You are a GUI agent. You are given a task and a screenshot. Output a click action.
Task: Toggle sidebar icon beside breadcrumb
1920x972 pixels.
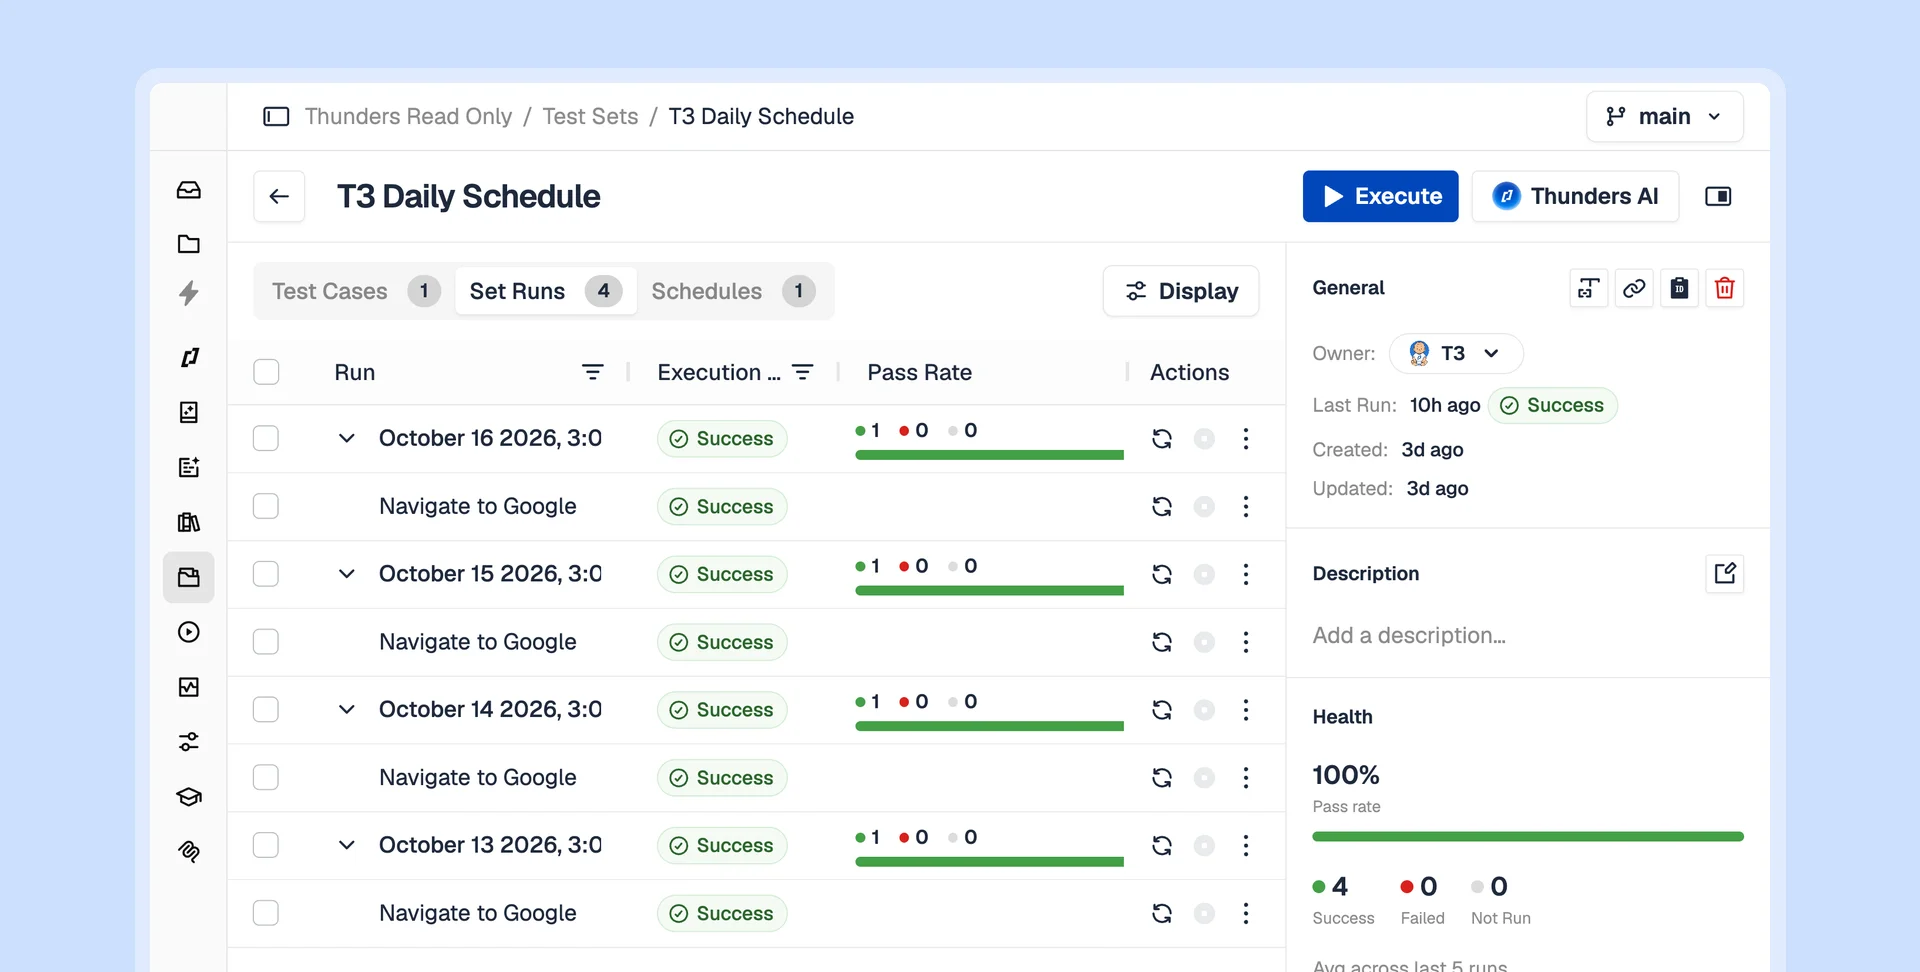click(x=276, y=116)
